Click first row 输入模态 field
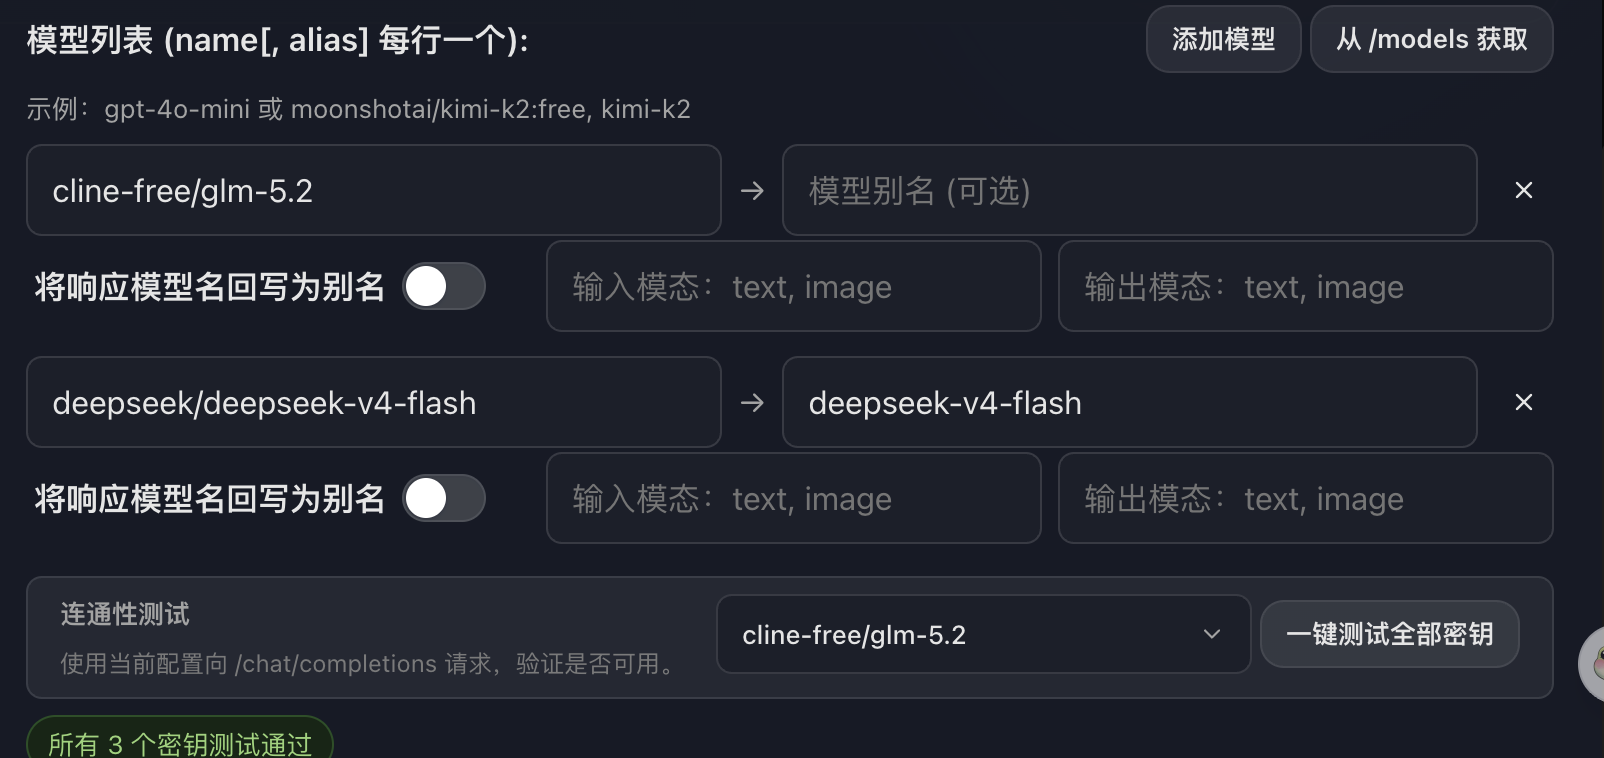 (794, 286)
